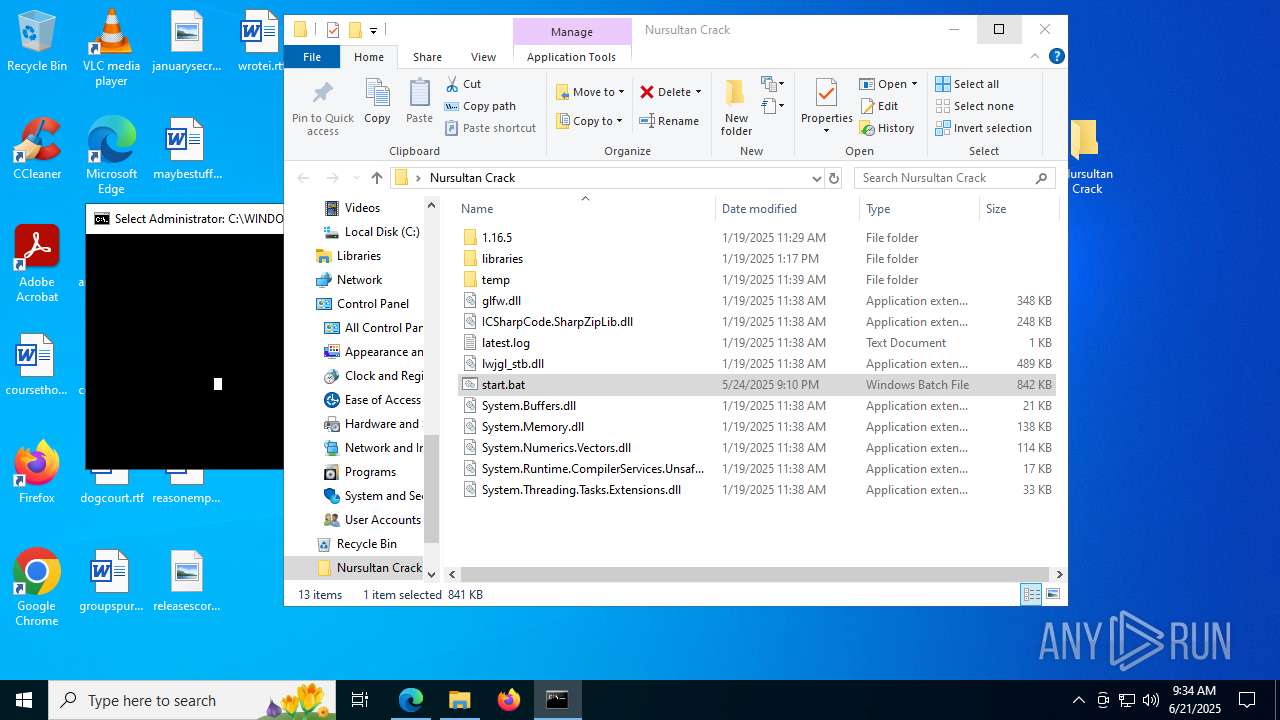Click the Paste ribbon icon
Screen dimensions: 1280x720
coord(419,102)
